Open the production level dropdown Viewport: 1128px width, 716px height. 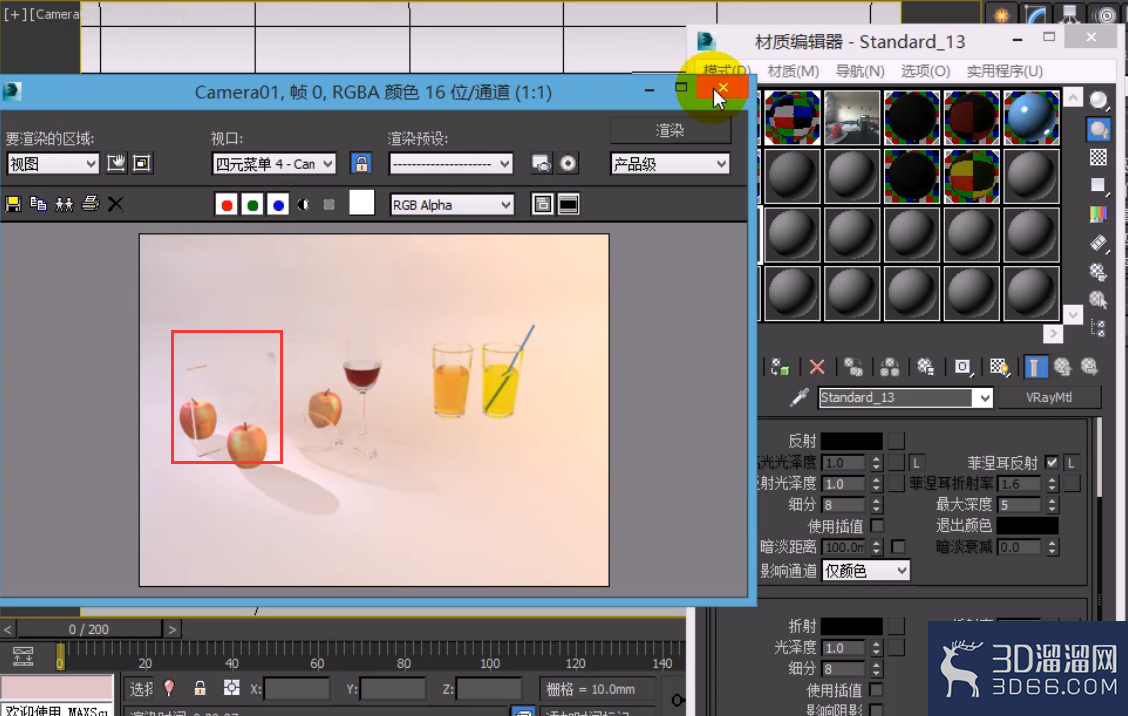670,164
